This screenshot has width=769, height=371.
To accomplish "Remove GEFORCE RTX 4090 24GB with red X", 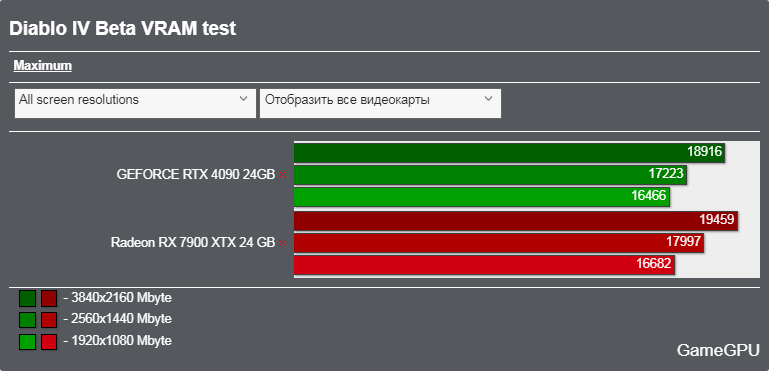I will point(282,175).
